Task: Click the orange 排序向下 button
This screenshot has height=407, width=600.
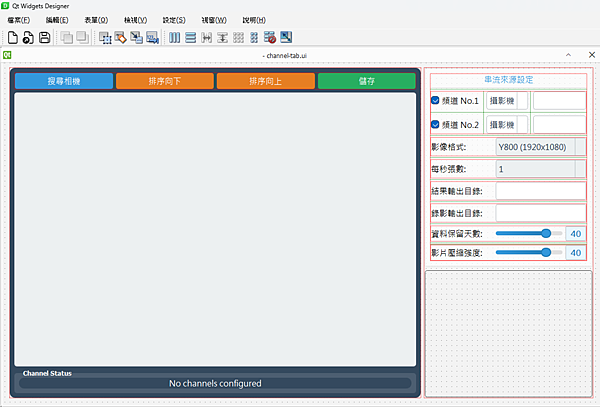Action: 165,81
